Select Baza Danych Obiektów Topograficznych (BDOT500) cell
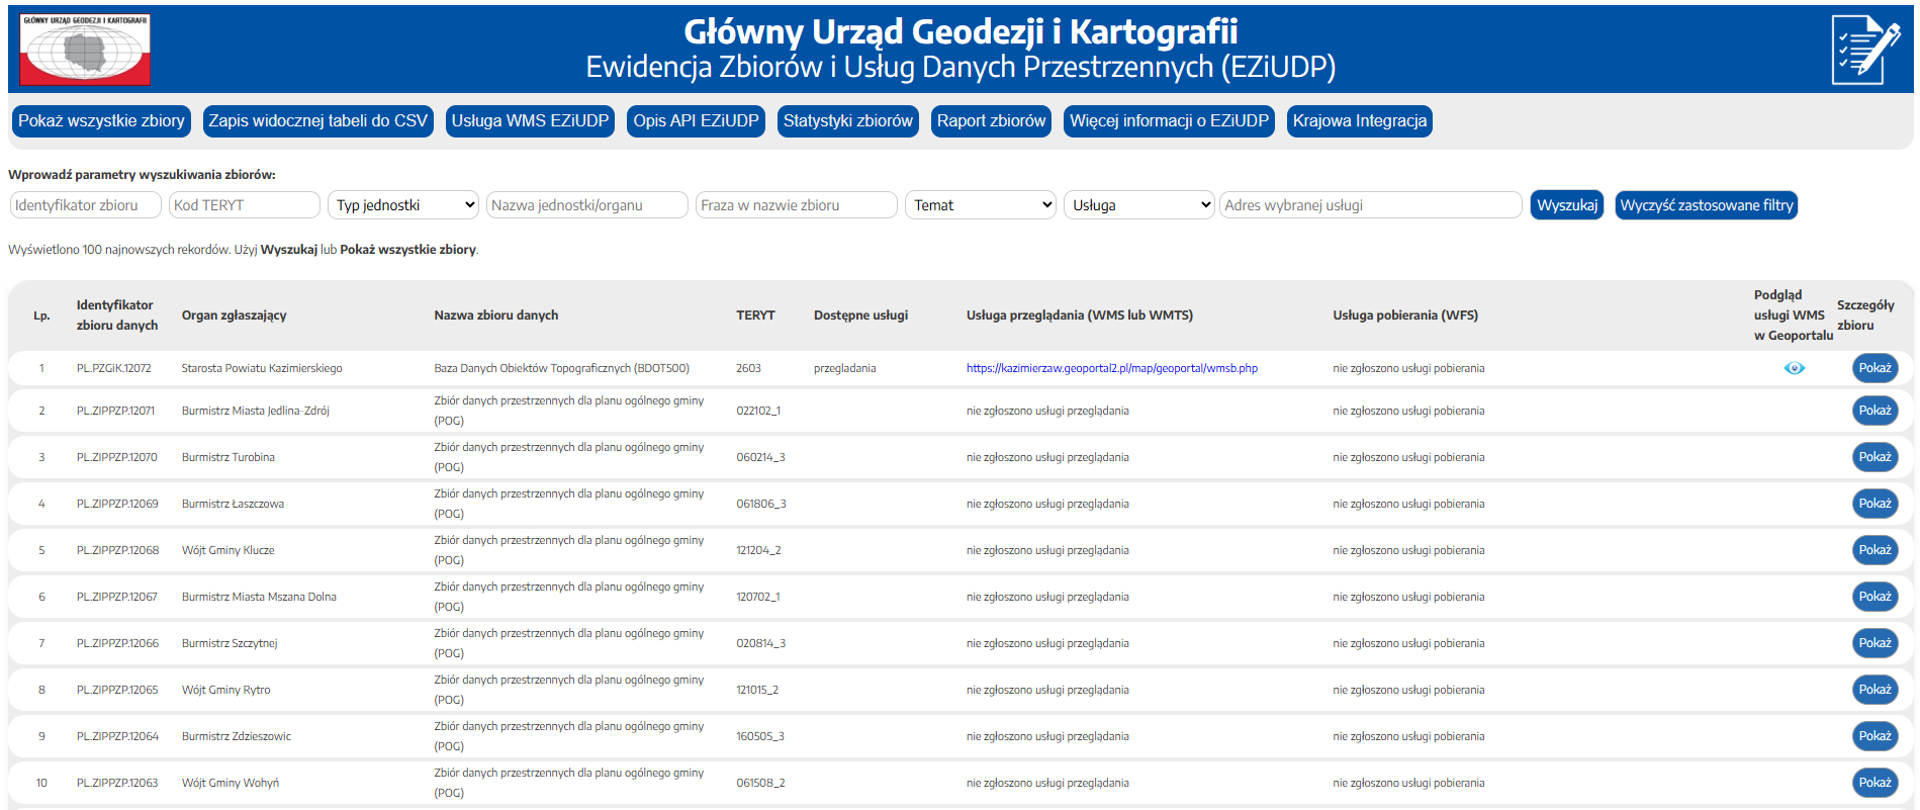 coord(562,368)
